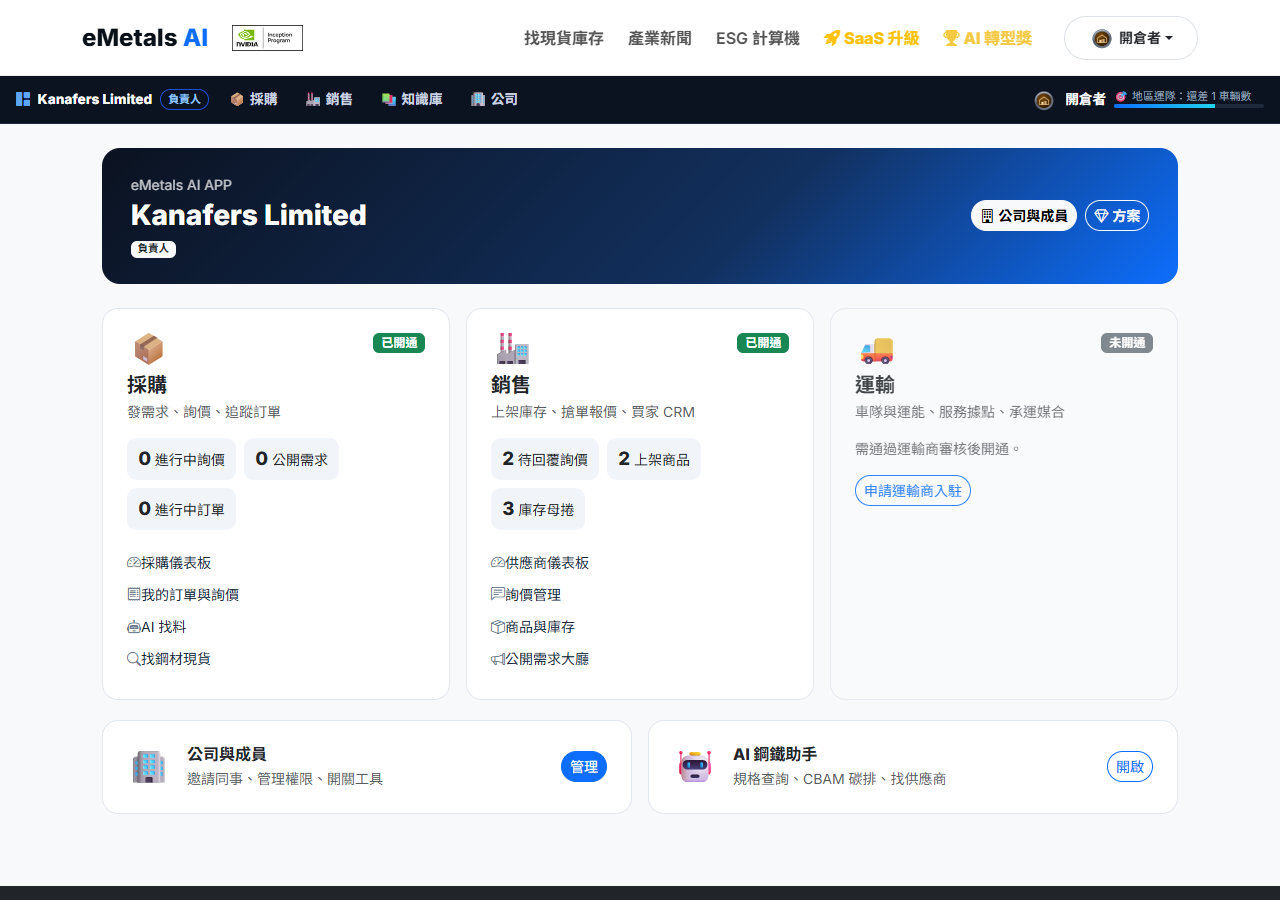Open the 採購儀表板 link
Screen dimensions: 1280x900
click(x=169, y=563)
